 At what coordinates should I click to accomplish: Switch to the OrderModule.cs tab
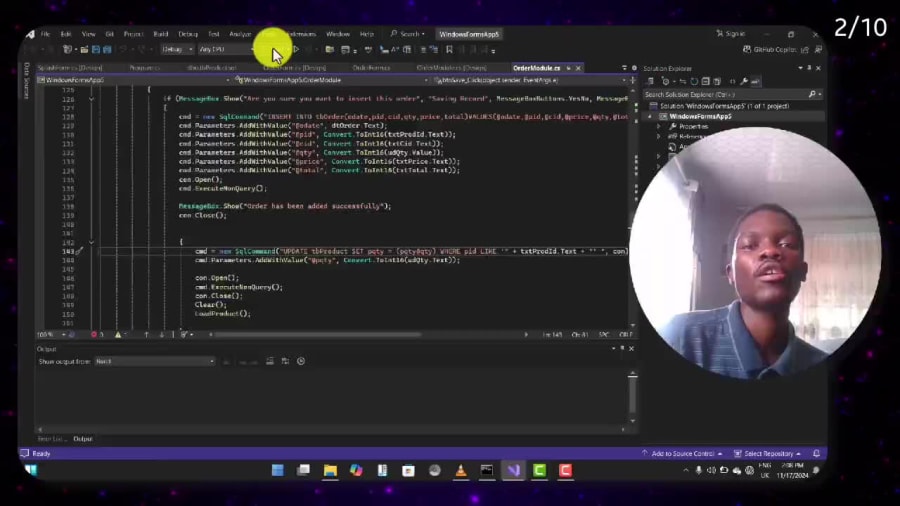click(536, 68)
